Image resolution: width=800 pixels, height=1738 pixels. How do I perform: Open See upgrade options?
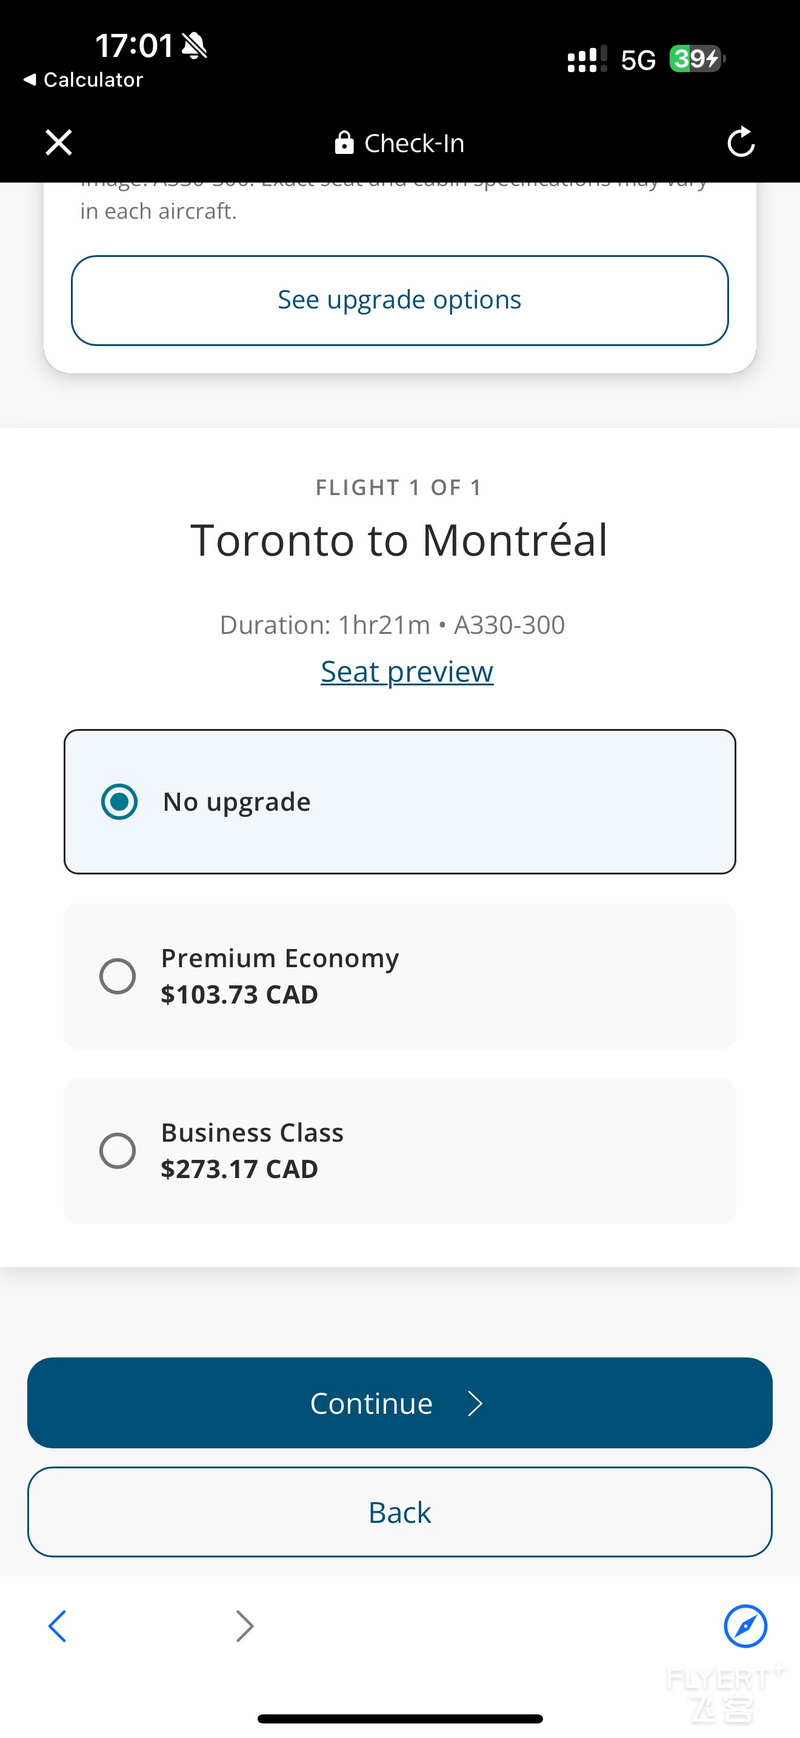pyautogui.click(x=400, y=300)
